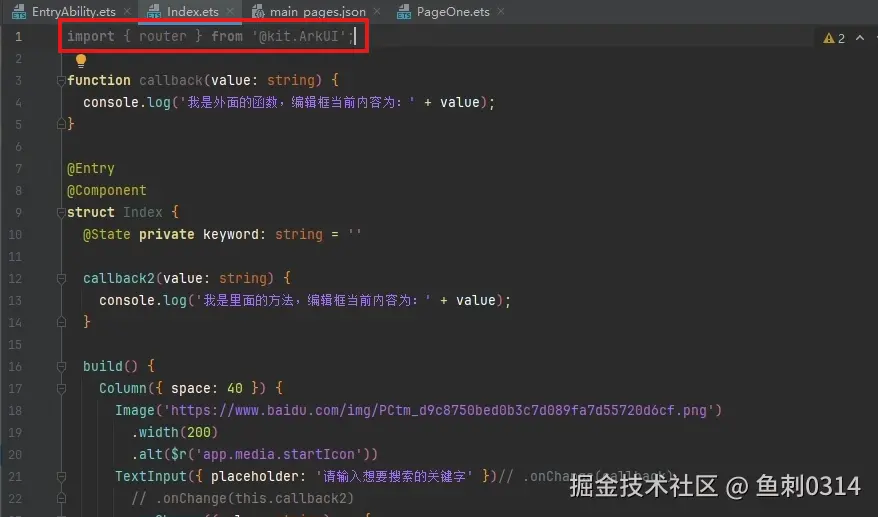This screenshot has height=517, width=878.
Task: Click the 'callback' function name on line 3
Action: (171, 80)
